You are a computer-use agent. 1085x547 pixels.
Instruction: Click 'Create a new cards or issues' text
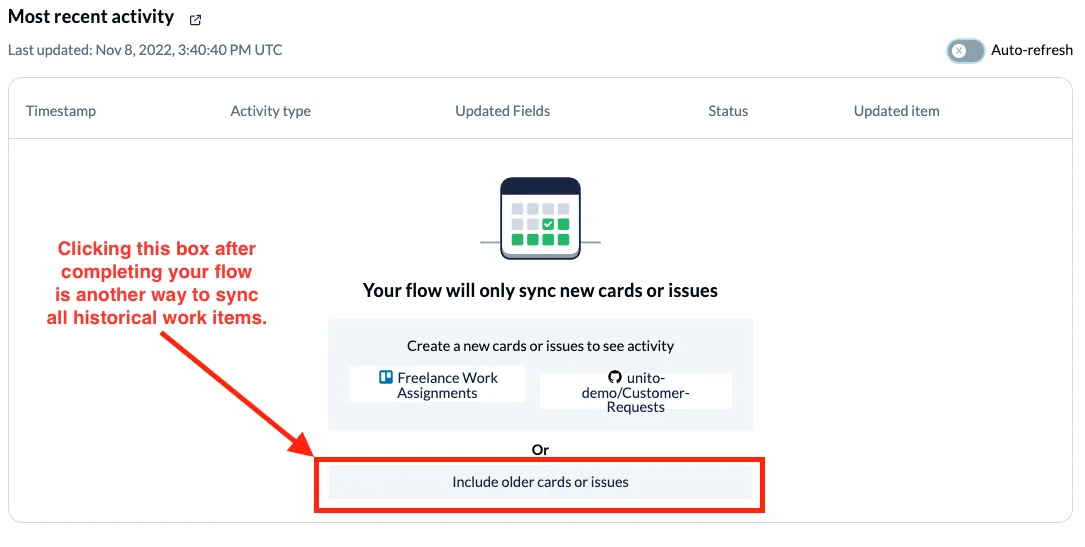pyautogui.click(x=540, y=346)
